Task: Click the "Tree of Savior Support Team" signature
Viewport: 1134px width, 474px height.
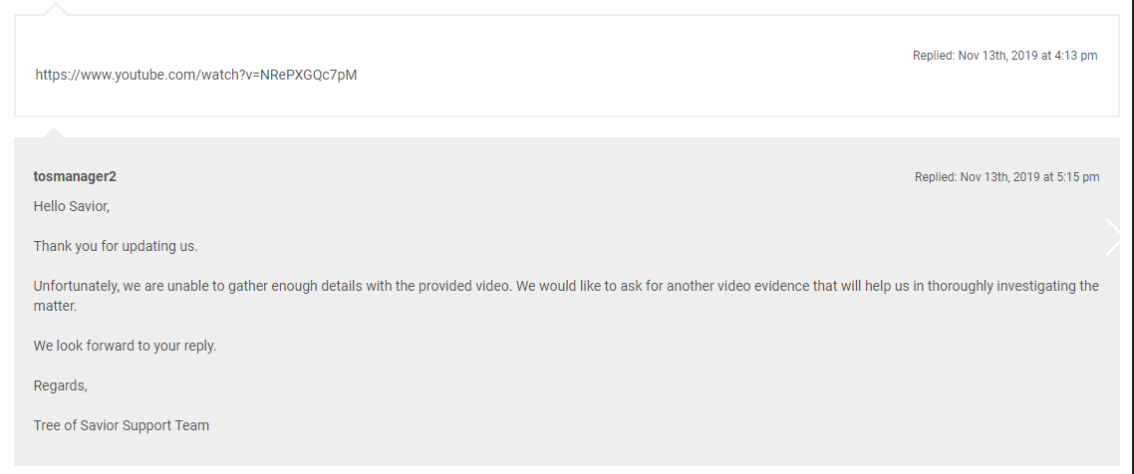Action: click(121, 425)
